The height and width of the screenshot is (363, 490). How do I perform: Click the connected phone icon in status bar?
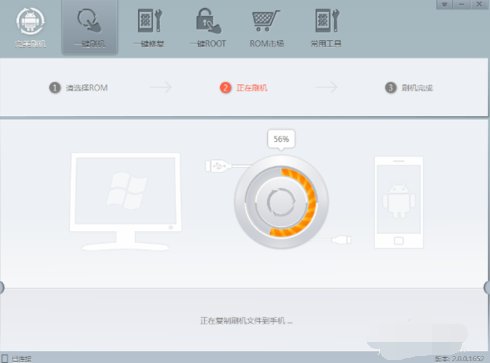pyautogui.click(x=5, y=359)
